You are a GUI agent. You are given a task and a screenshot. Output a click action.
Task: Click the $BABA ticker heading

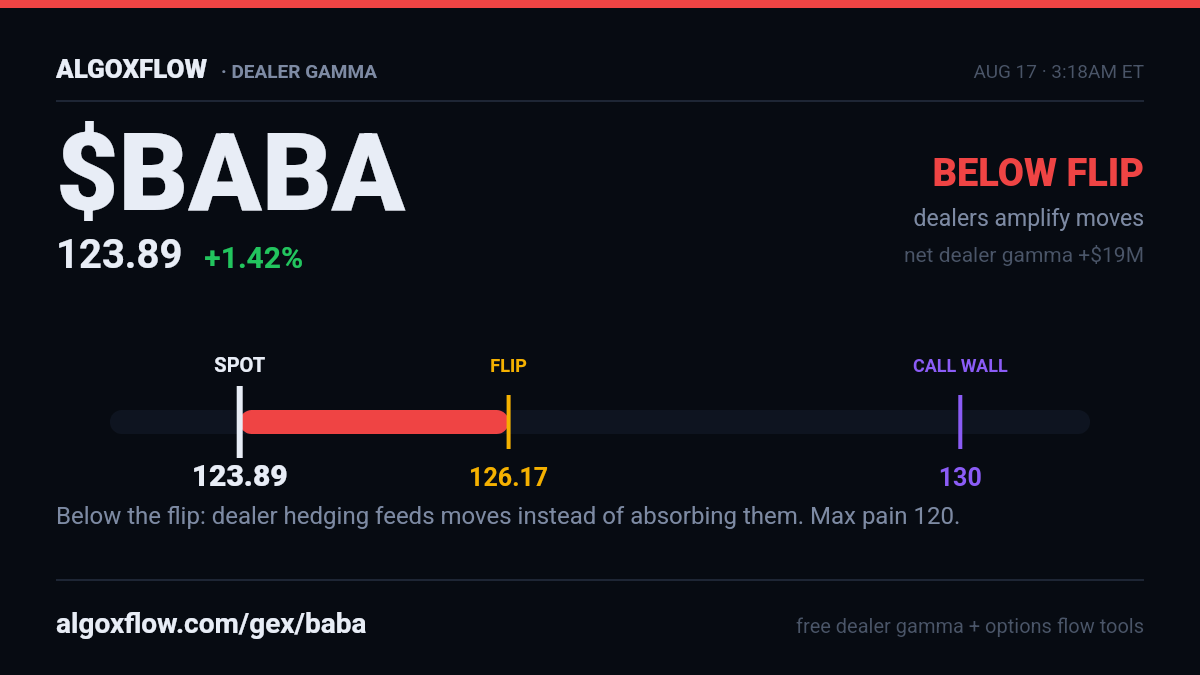point(232,173)
